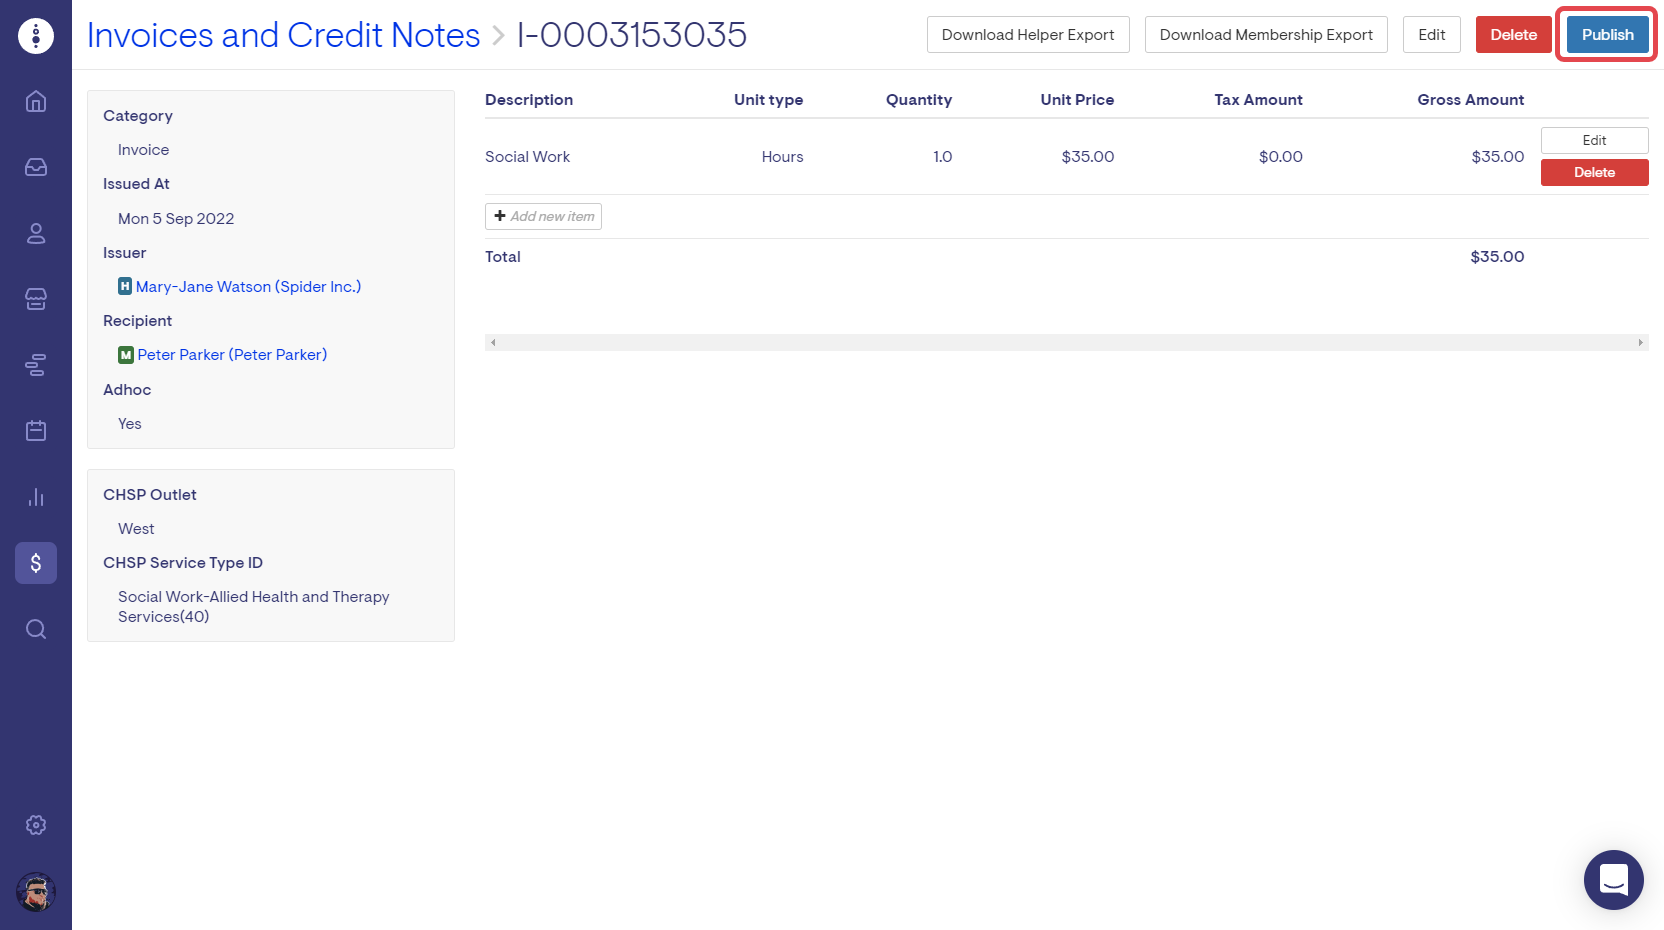The image size is (1664, 930).
Task: Open the inbox tray icon
Action: (36, 167)
